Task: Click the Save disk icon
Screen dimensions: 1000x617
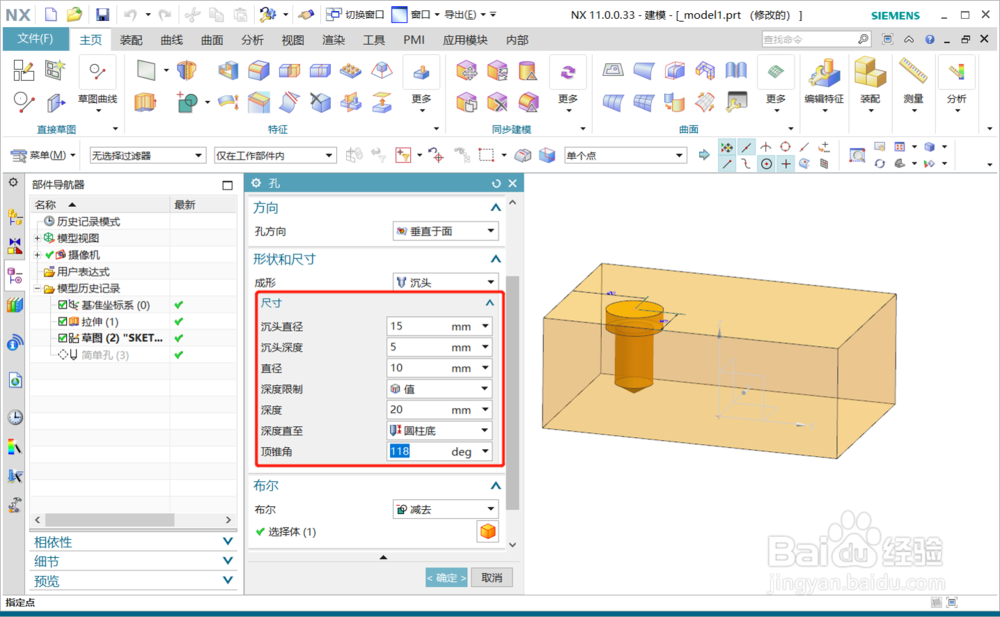Action: pyautogui.click(x=102, y=14)
